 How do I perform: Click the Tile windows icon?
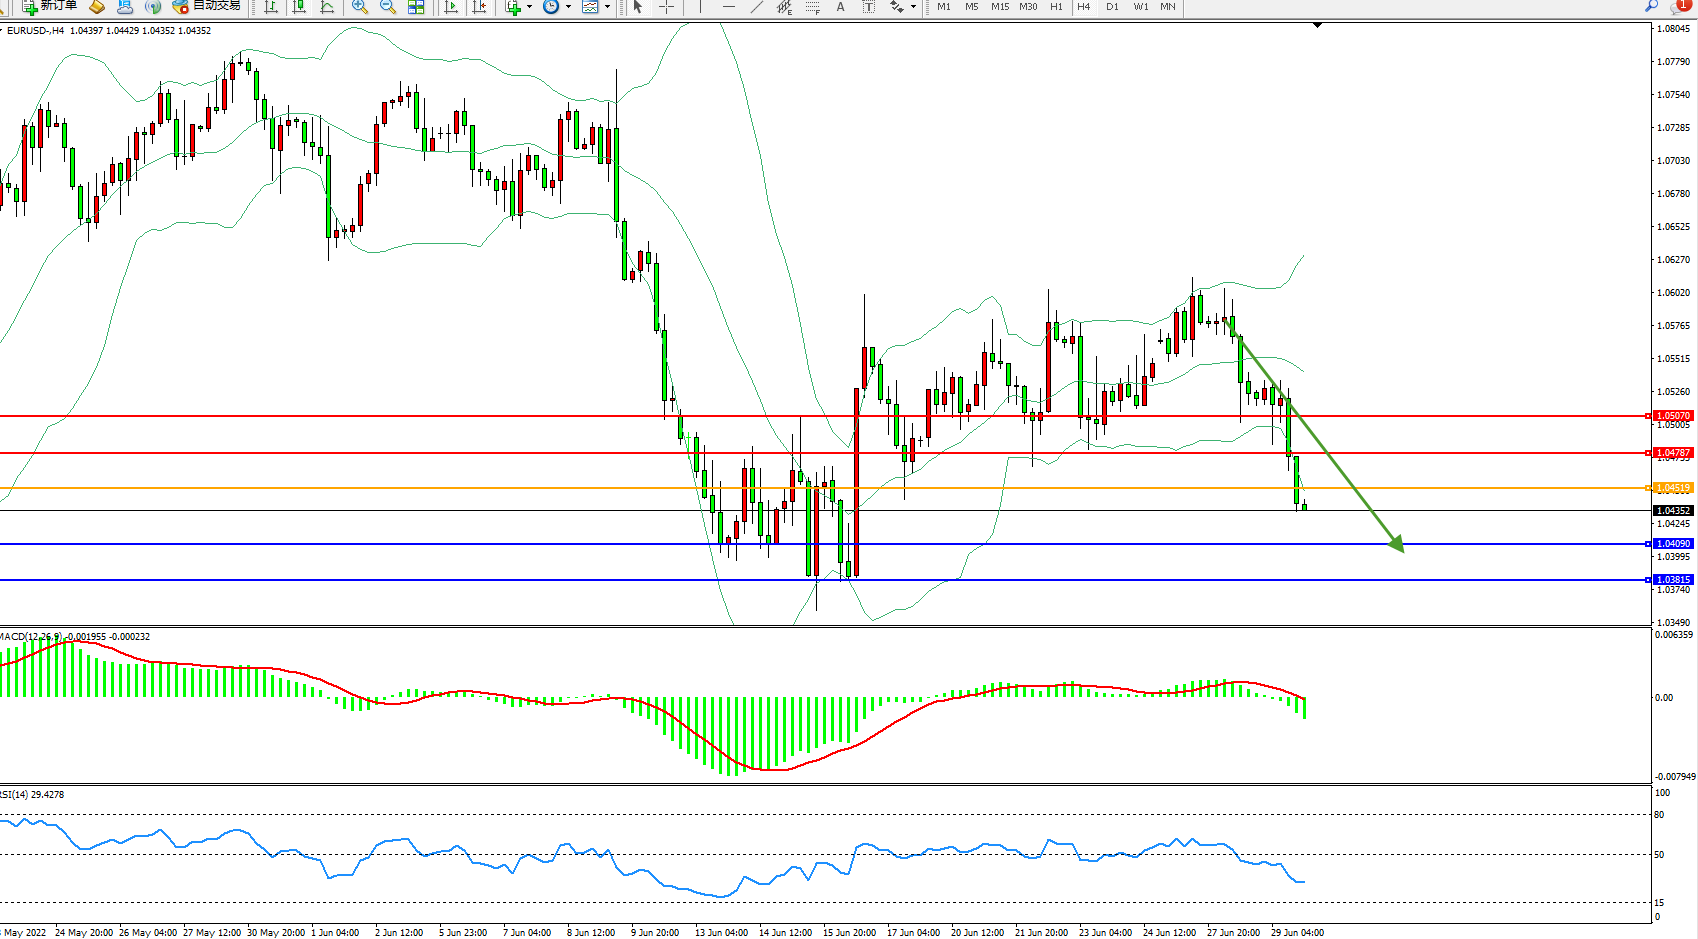(416, 7)
